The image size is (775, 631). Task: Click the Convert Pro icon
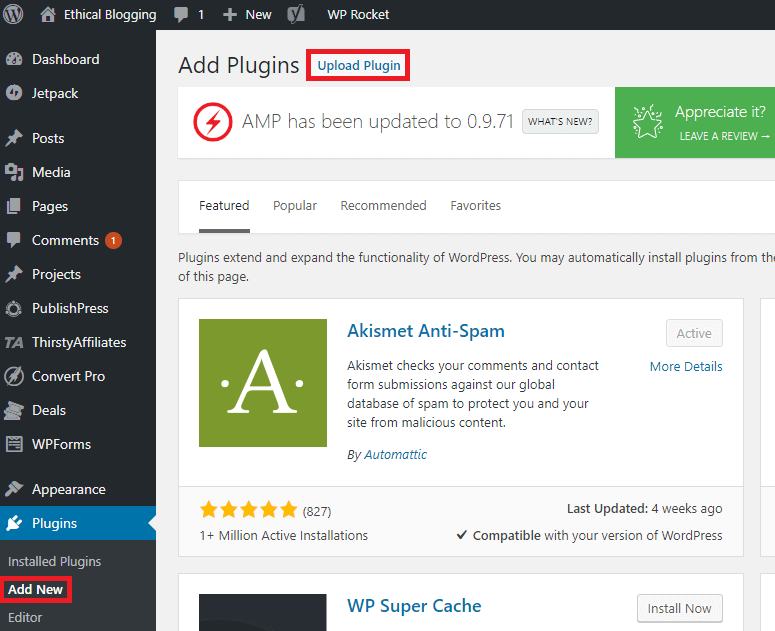coord(14,376)
